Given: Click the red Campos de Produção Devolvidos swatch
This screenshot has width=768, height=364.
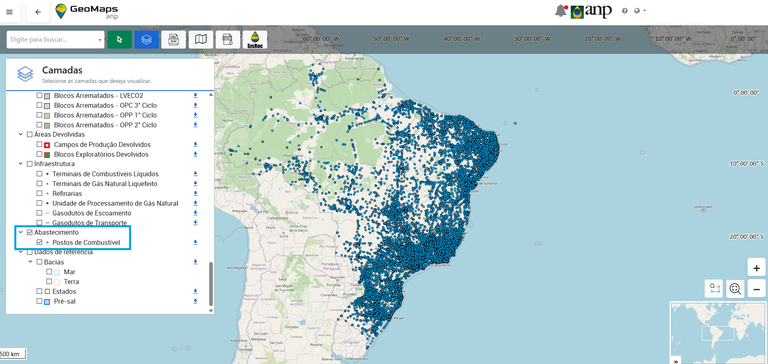Looking at the screenshot, I should point(48,145).
